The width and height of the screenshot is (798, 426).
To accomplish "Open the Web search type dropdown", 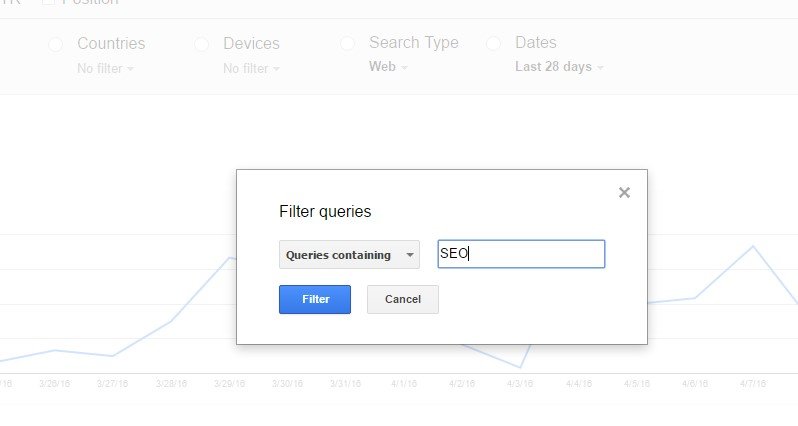I will (x=388, y=67).
